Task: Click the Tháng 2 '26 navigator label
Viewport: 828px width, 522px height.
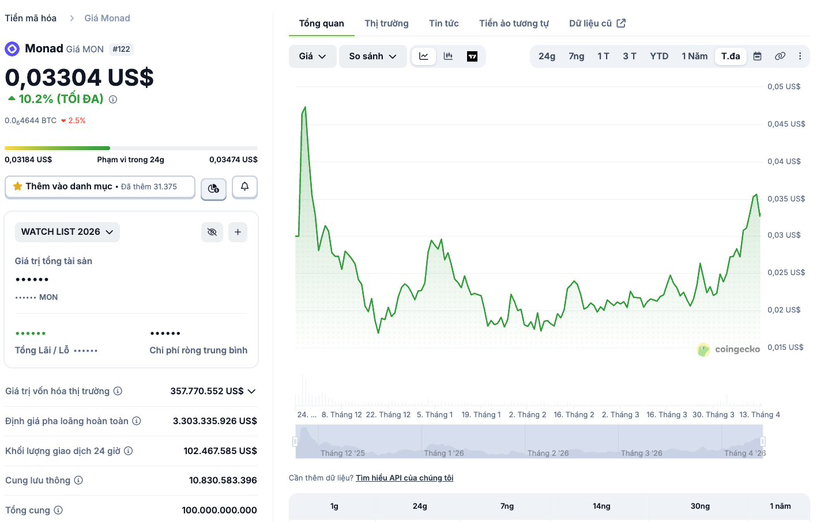Action: (548, 453)
